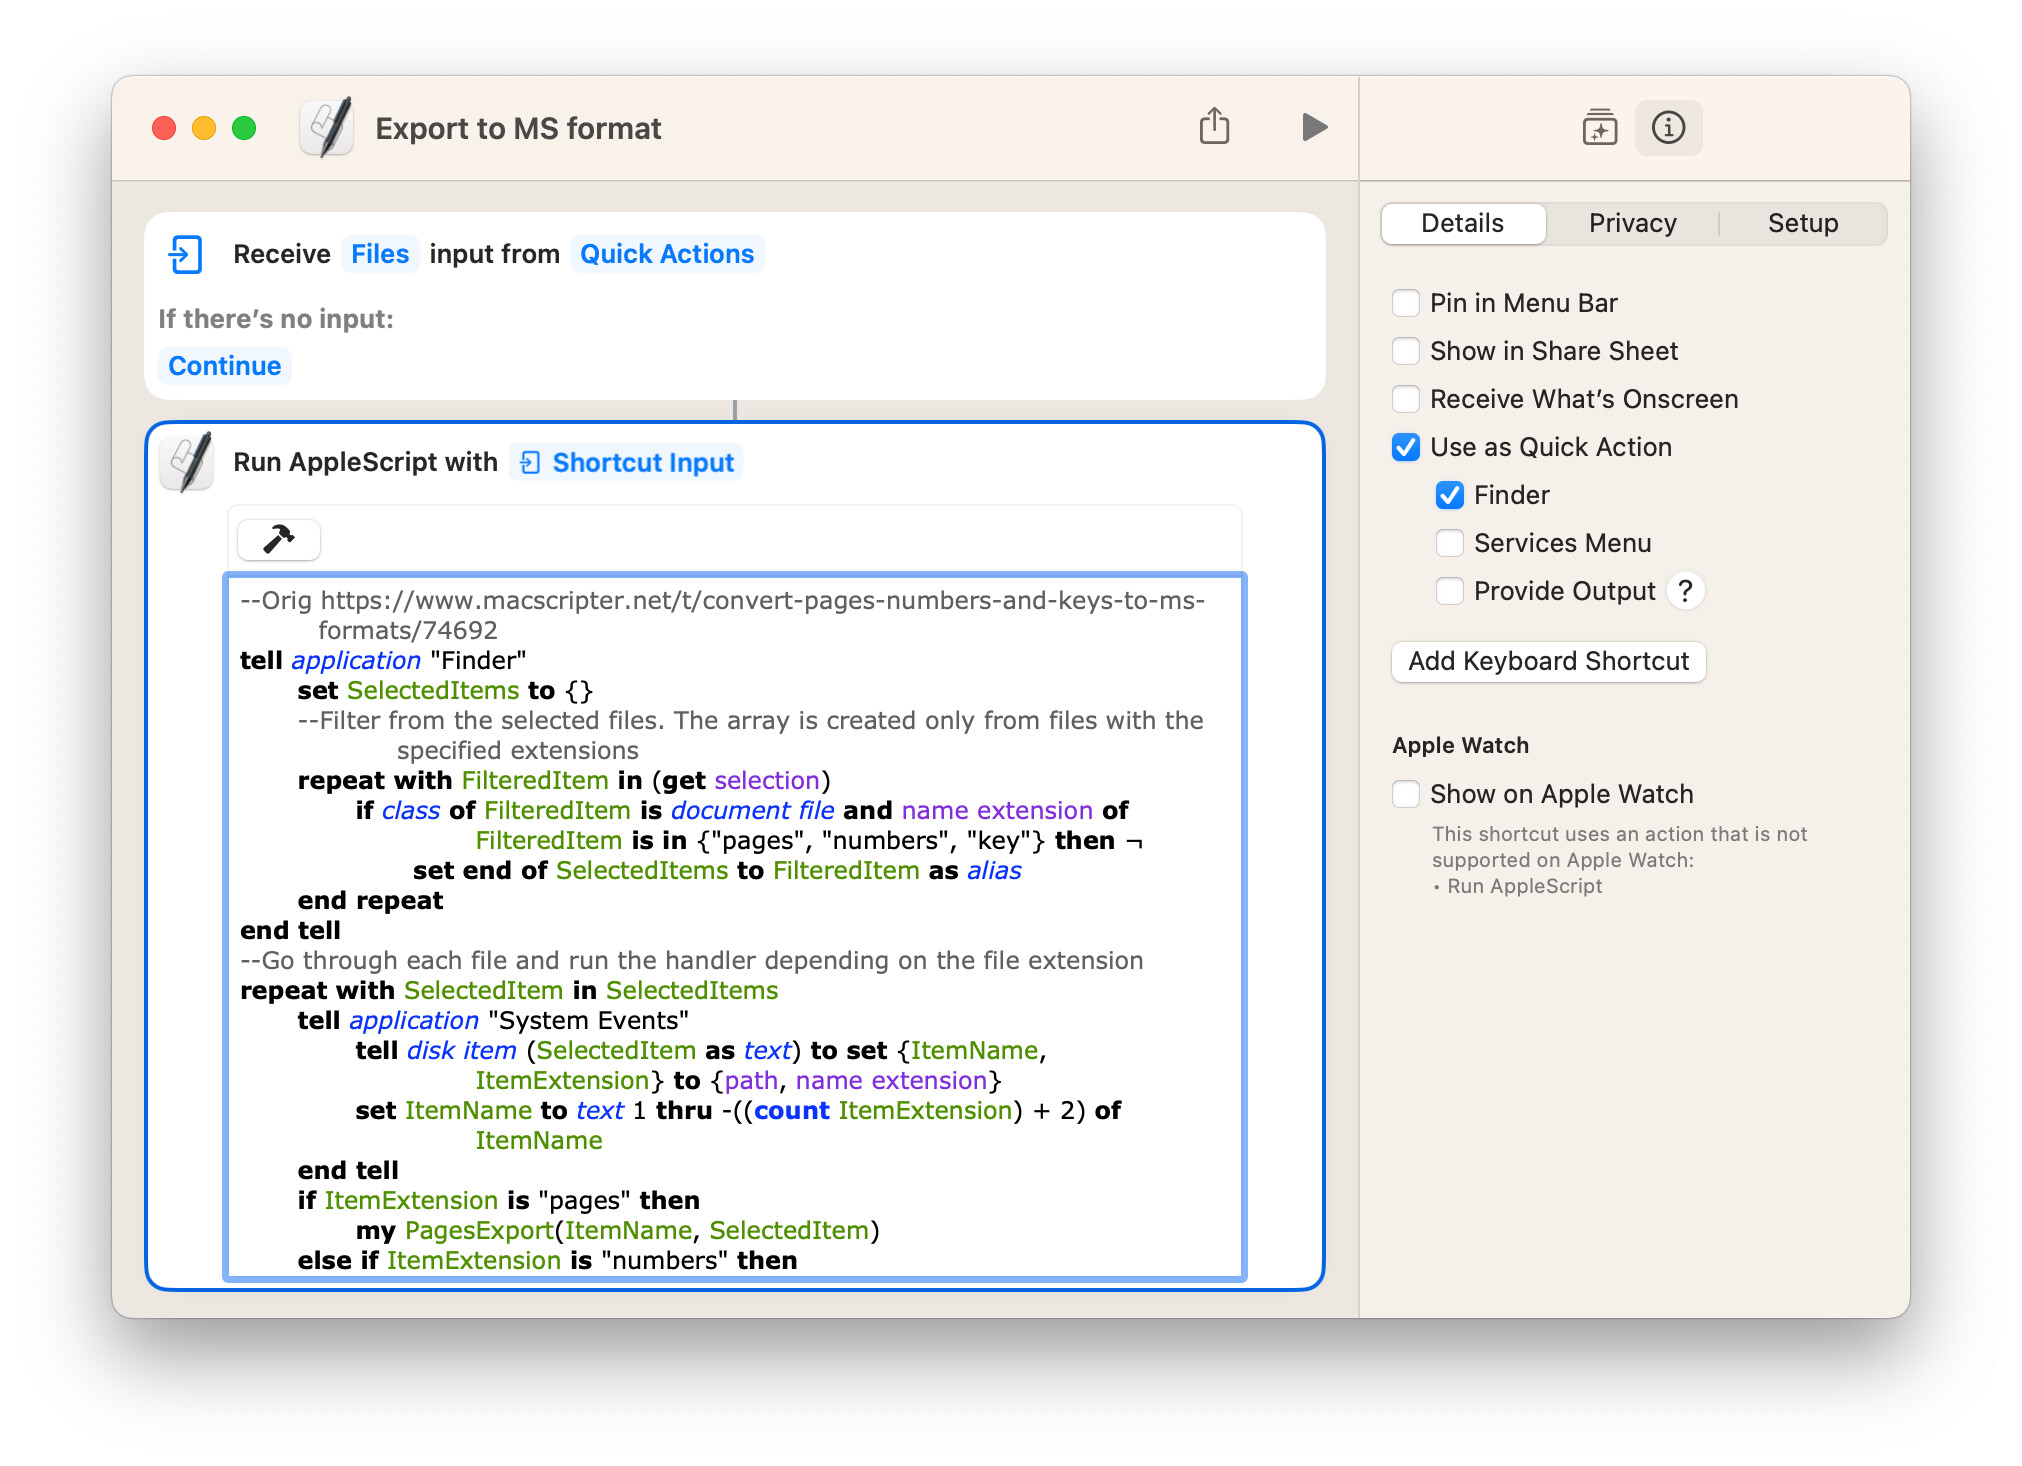Click the 'Run AppleScript with' action label
Image resolution: width=2022 pixels, height=1466 pixels.
point(365,462)
